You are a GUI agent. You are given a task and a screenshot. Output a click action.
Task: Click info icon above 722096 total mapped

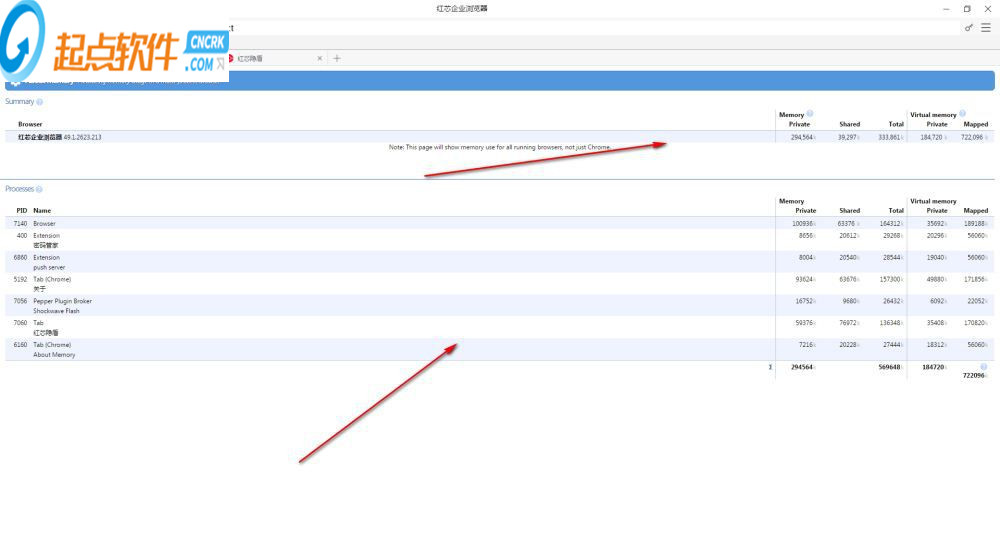(x=983, y=367)
